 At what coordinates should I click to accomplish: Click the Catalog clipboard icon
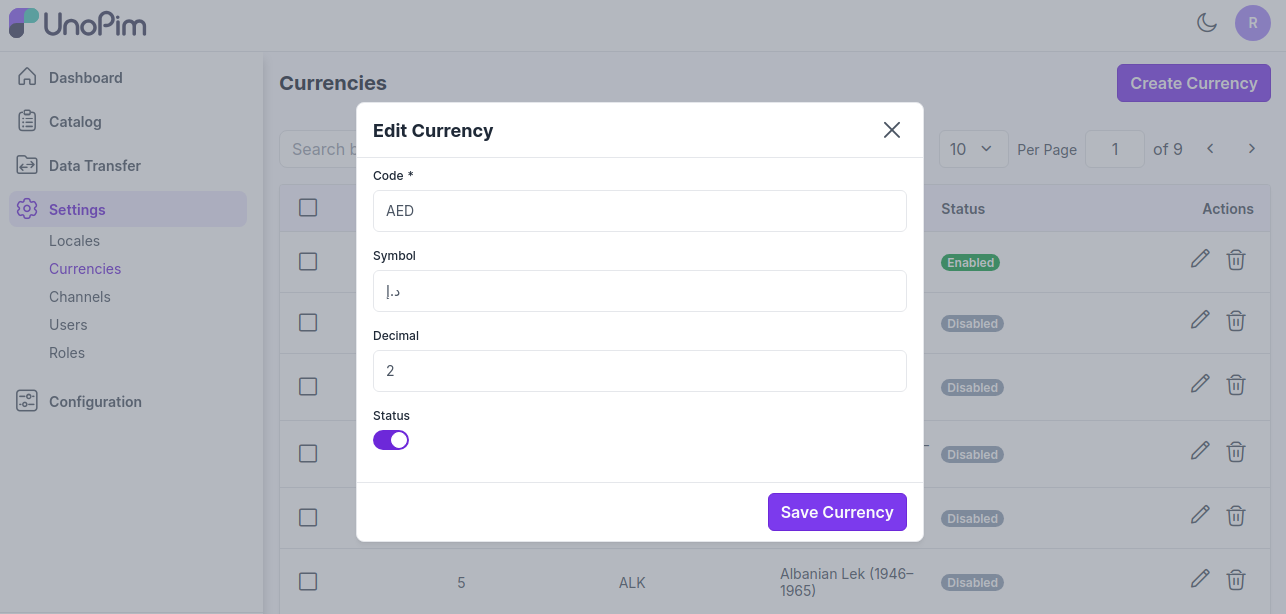[x=28, y=121]
